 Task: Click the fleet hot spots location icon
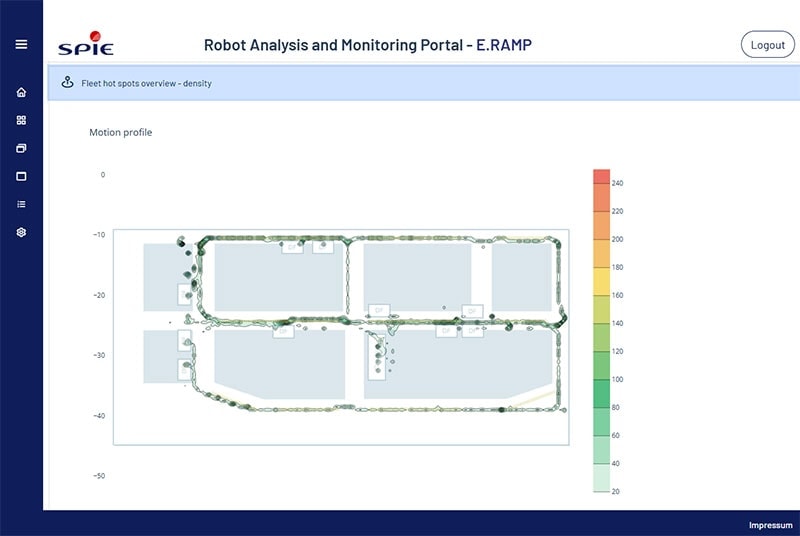point(67,82)
